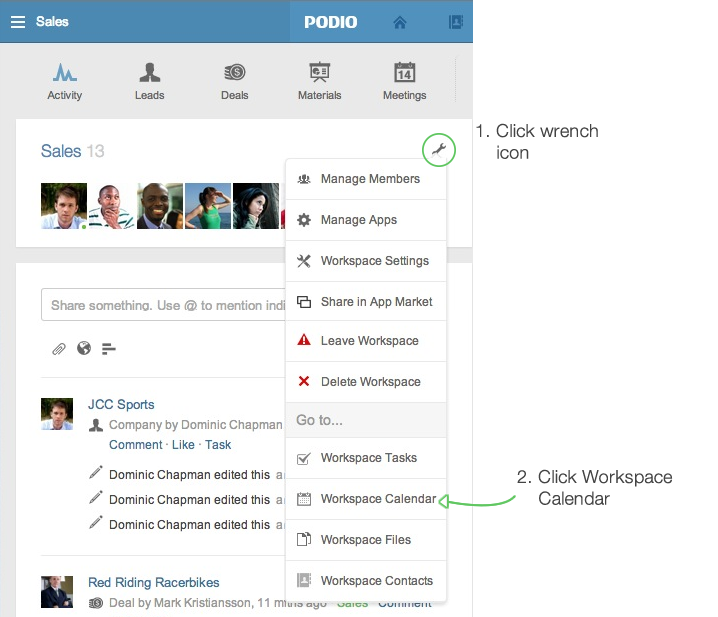The width and height of the screenshot is (718, 617).
Task: Click Task on JCC Sports
Action: (x=218, y=445)
